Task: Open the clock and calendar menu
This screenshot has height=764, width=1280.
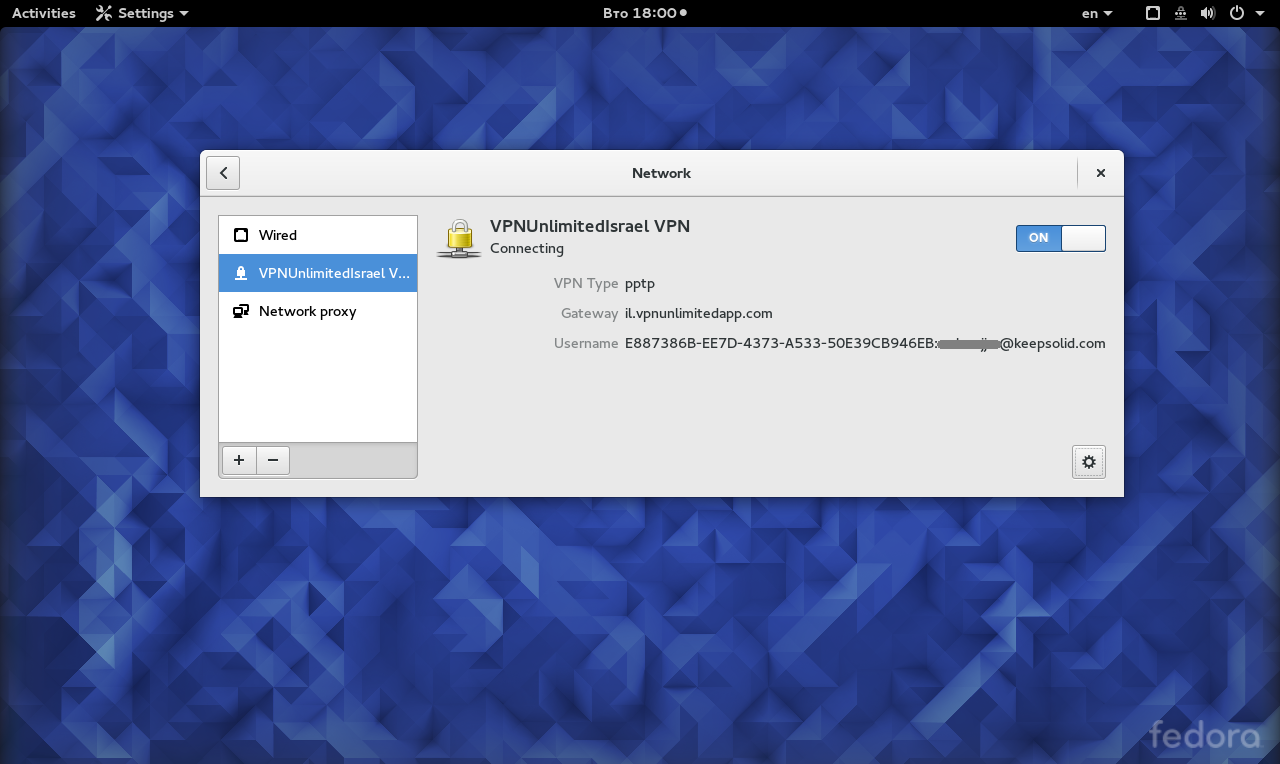Action: pyautogui.click(x=645, y=13)
